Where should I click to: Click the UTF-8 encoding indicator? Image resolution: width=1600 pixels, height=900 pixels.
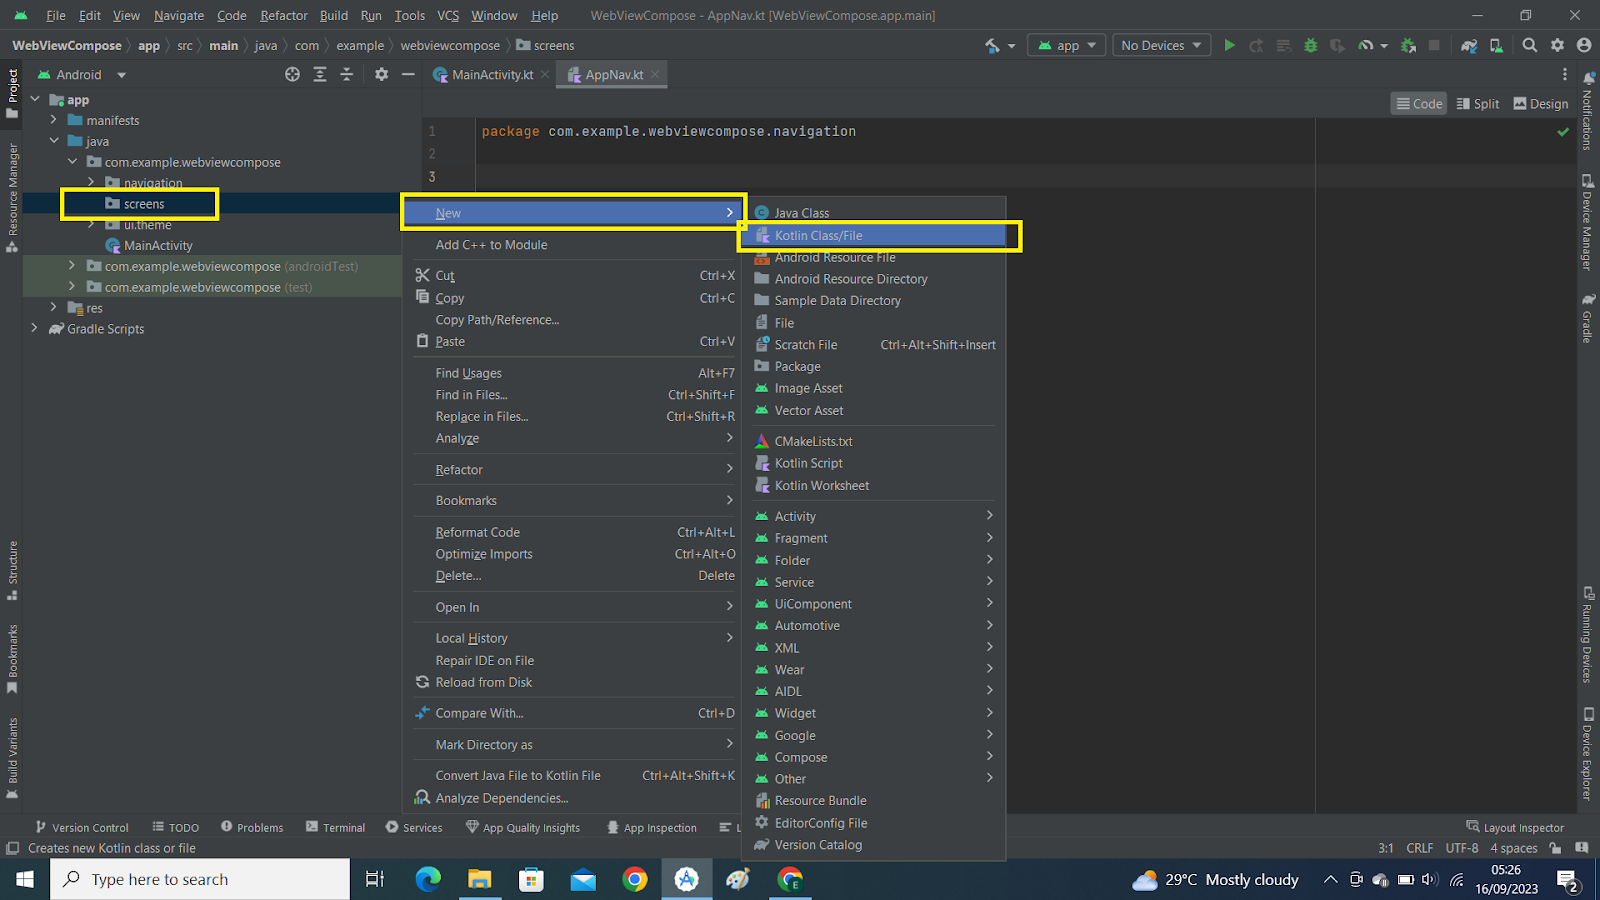click(1461, 848)
